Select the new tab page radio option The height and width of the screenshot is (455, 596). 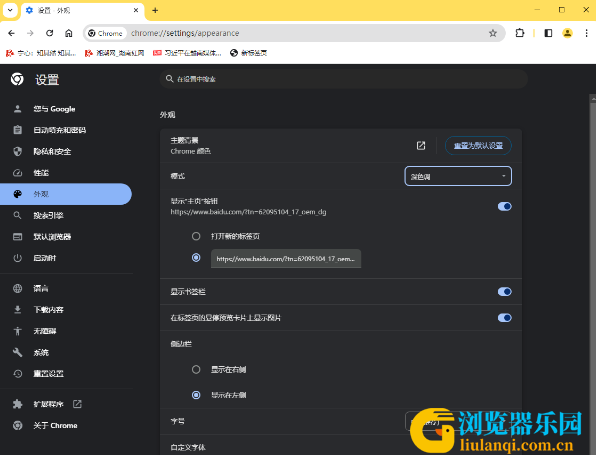coord(196,236)
